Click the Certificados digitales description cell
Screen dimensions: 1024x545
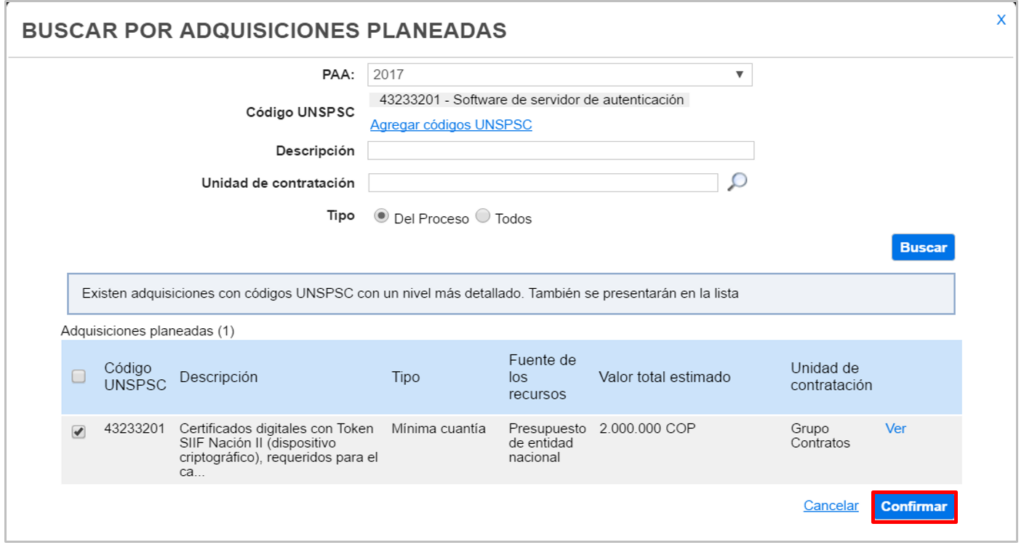click(277, 450)
